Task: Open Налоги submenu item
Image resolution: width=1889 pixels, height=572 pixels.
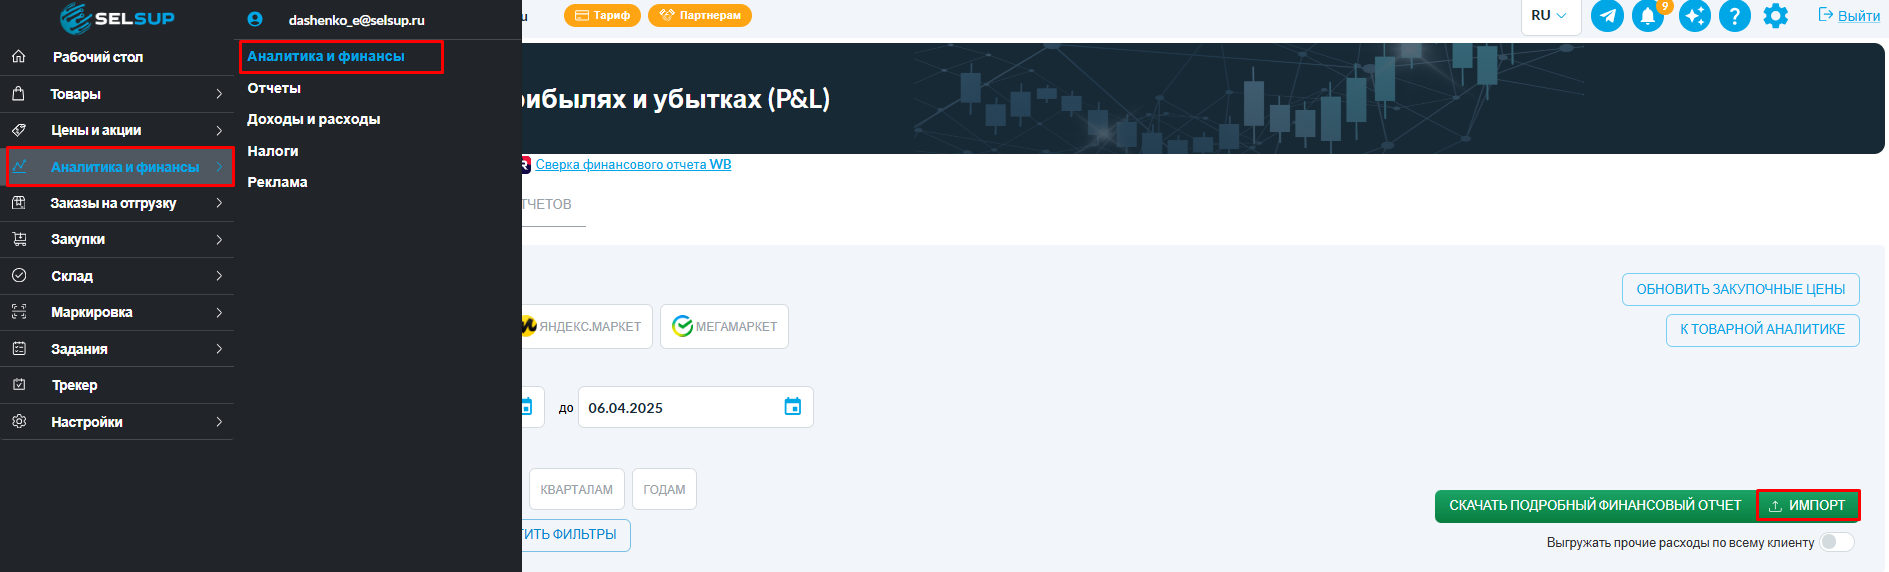Action: point(273,151)
